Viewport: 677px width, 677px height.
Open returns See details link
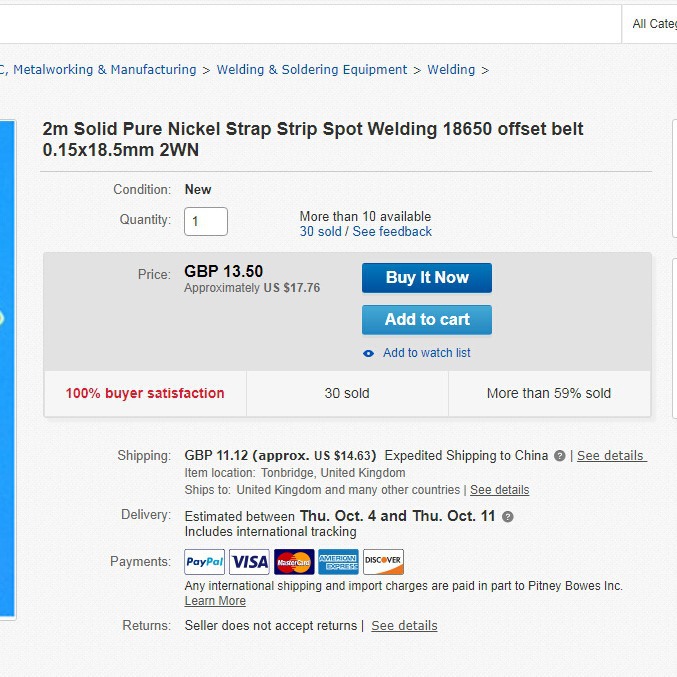coord(404,626)
